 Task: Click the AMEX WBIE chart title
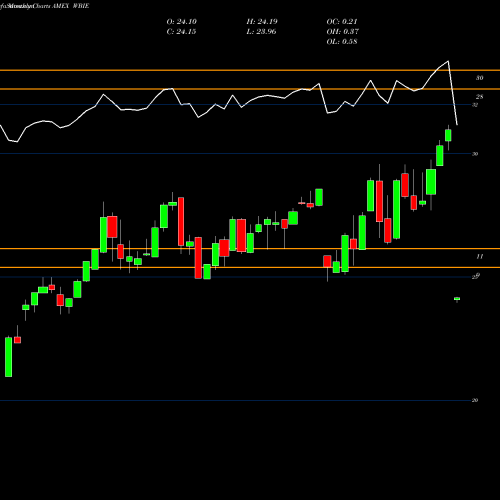point(71,6)
